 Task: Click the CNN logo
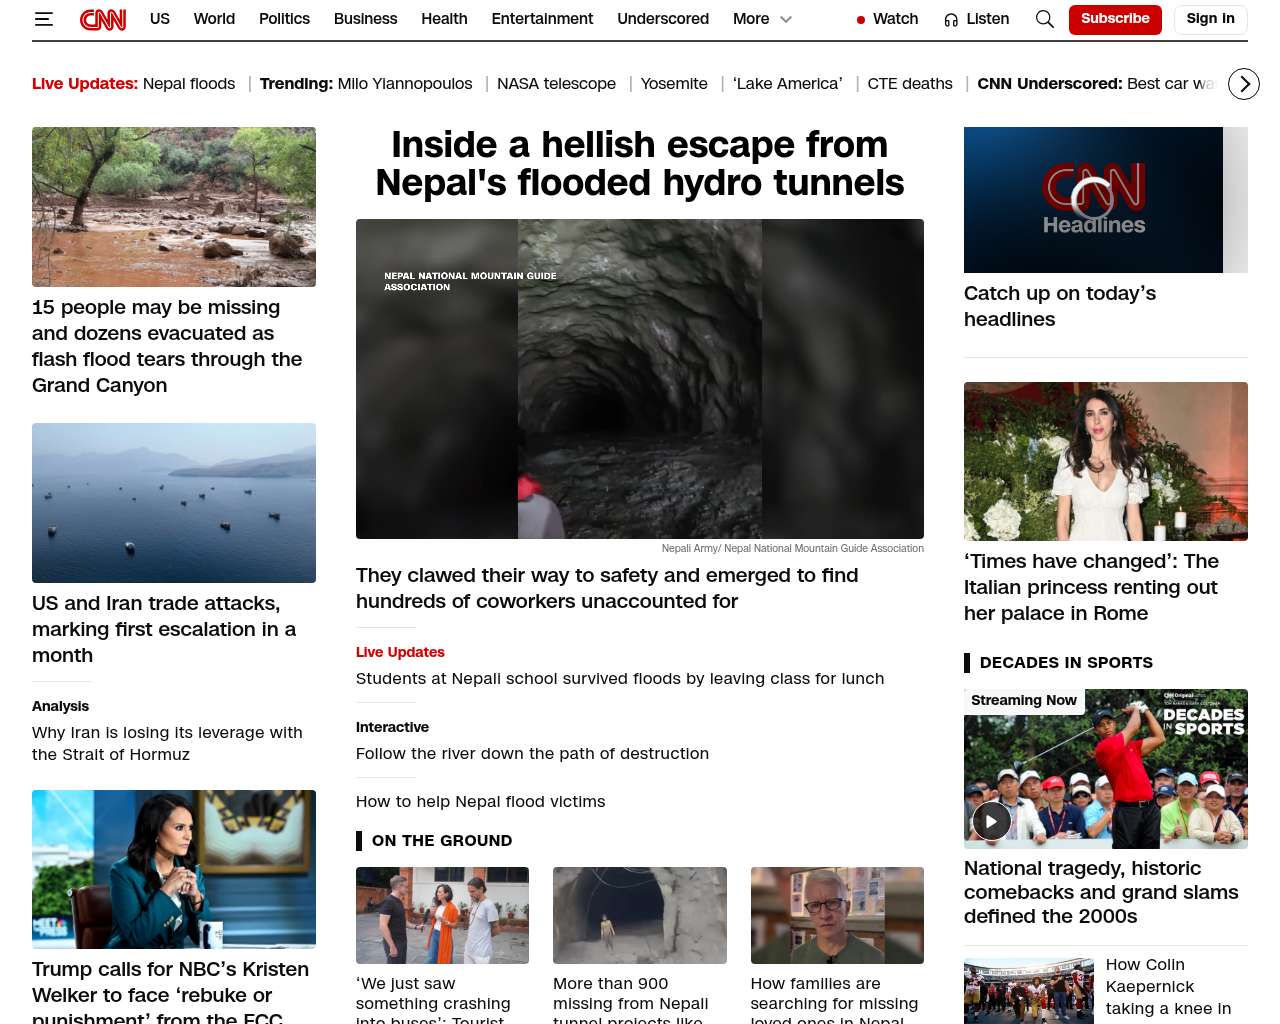[103, 19]
